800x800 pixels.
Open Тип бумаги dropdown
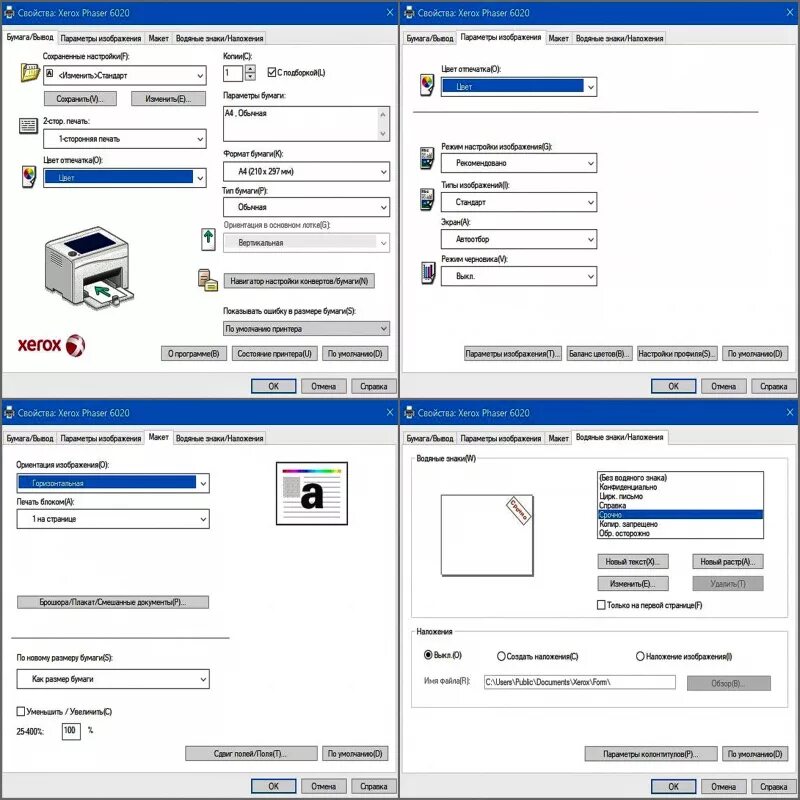[x=306, y=207]
